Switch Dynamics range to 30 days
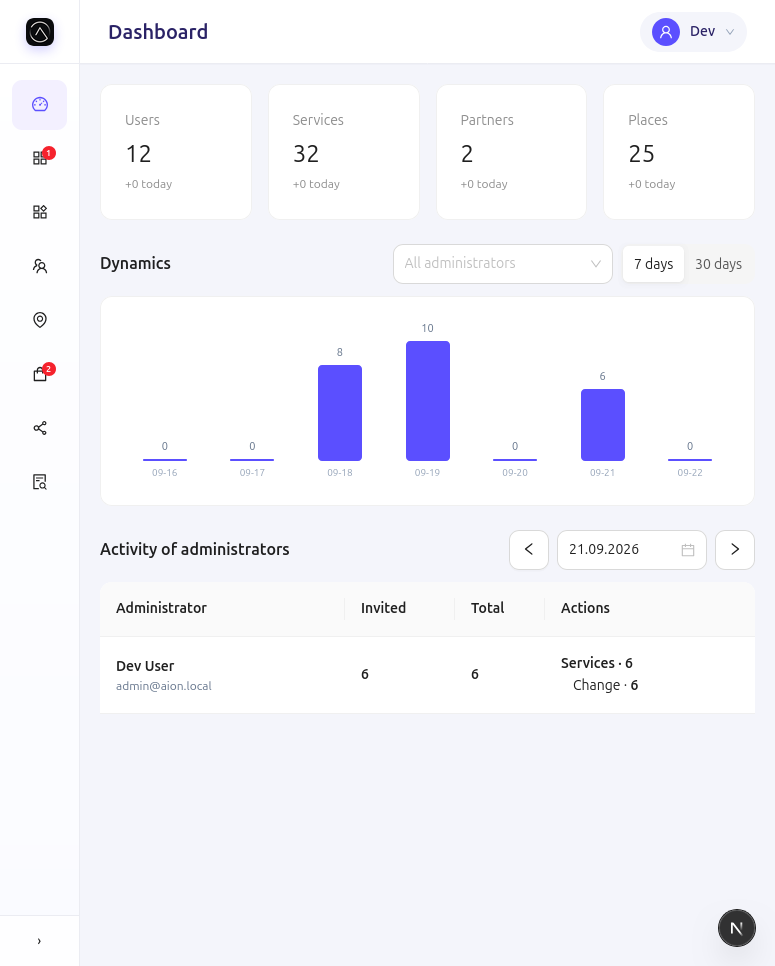Image resolution: width=775 pixels, height=966 pixels. coord(718,264)
